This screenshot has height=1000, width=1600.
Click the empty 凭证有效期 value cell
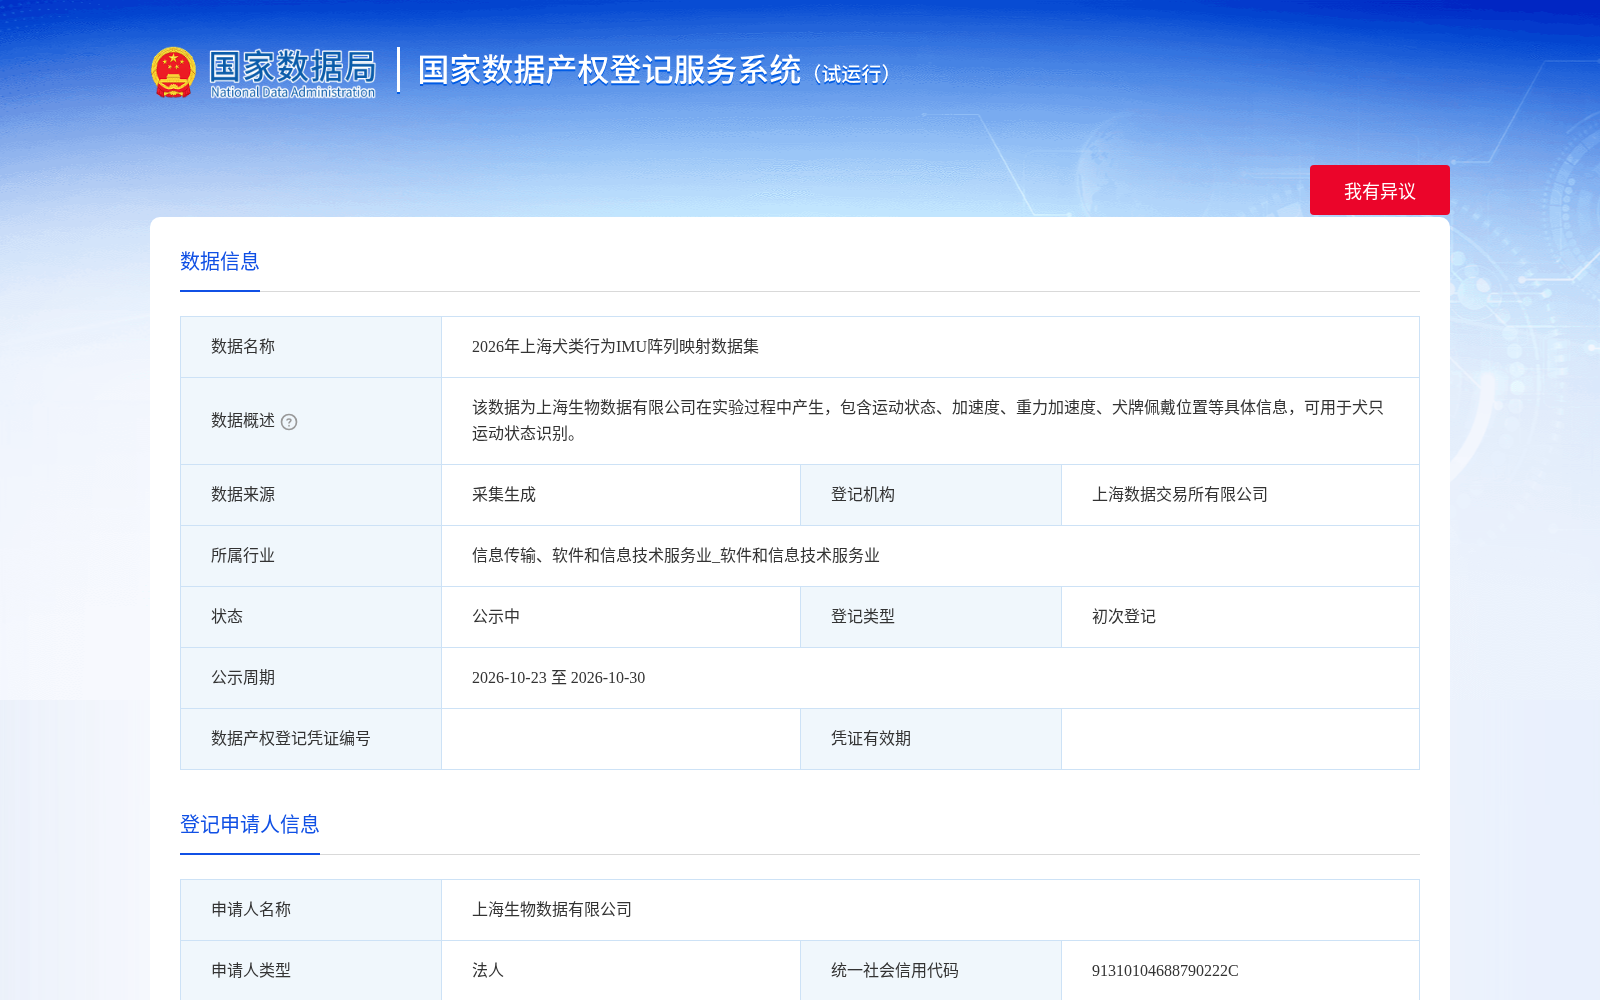pyautogui.click(x=1240, y=739)
